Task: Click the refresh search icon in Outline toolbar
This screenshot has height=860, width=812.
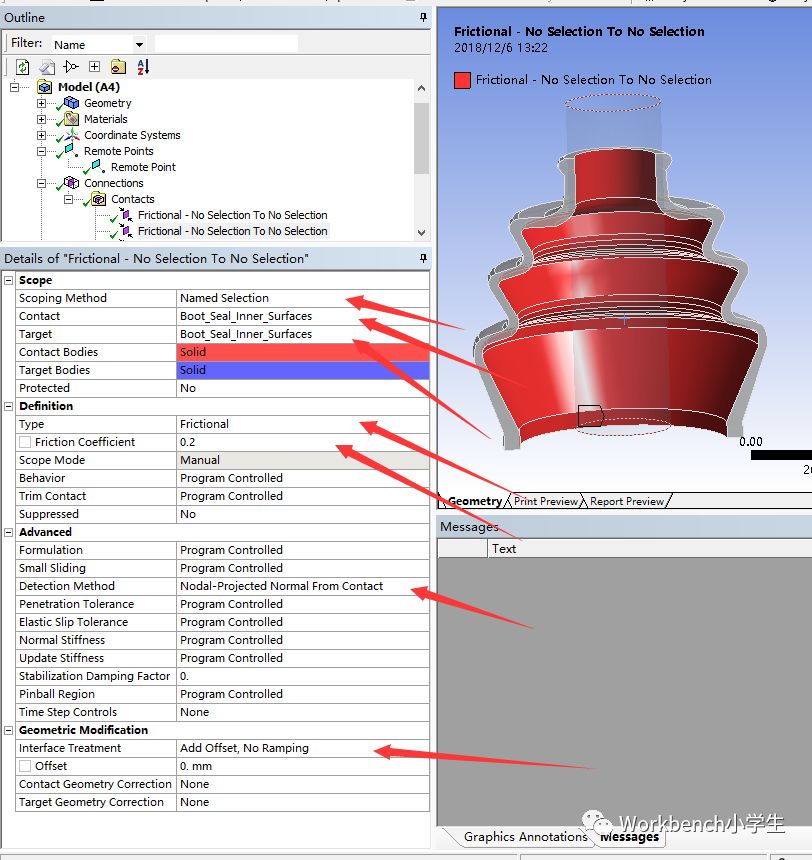Action: [x=22, y=67]
